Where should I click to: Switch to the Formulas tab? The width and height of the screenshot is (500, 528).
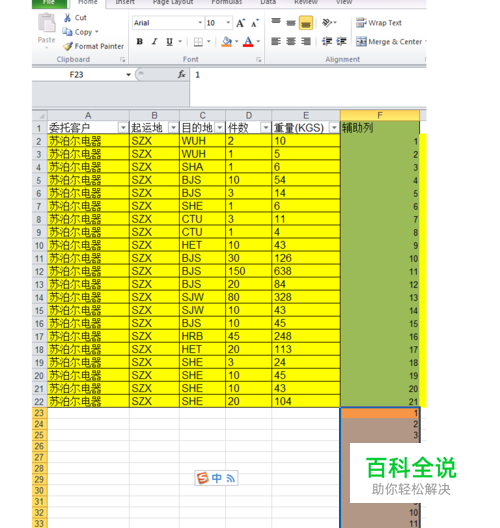pyautogui.click(x=227, y=3)
